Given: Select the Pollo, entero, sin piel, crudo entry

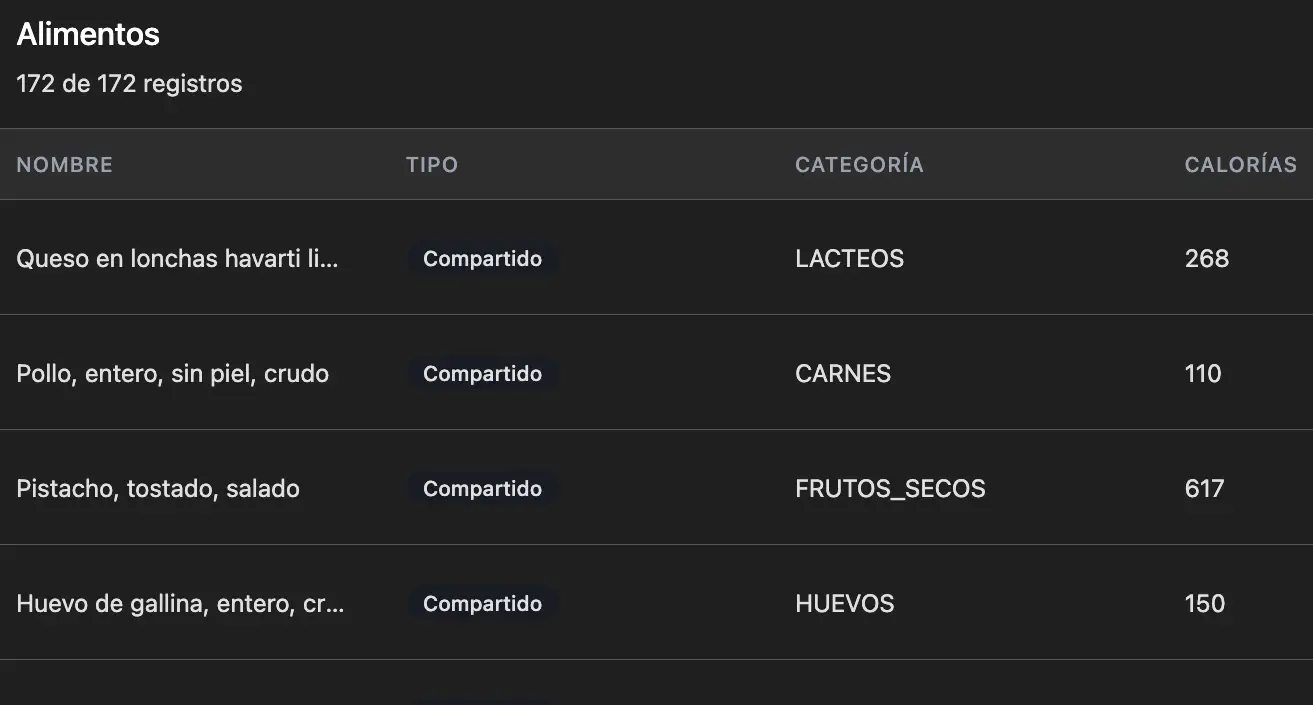Looking at the screenshot, I should pos(173,374).
